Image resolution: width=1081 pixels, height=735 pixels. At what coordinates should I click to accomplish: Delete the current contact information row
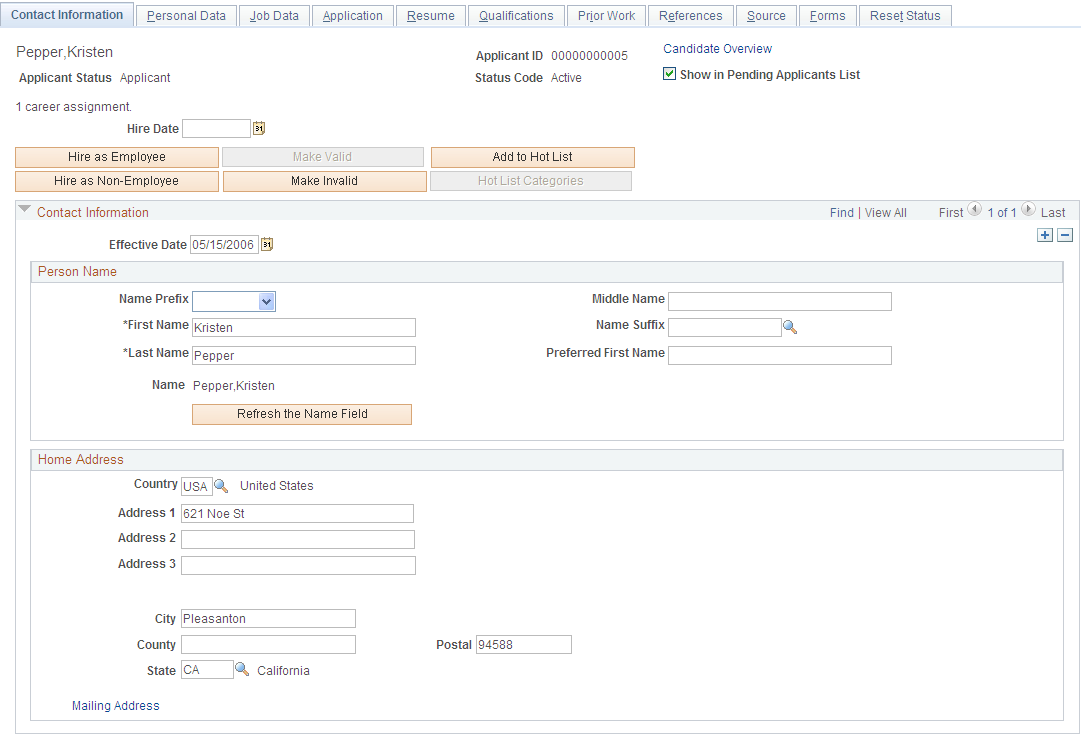click(x=1065, y=235)
